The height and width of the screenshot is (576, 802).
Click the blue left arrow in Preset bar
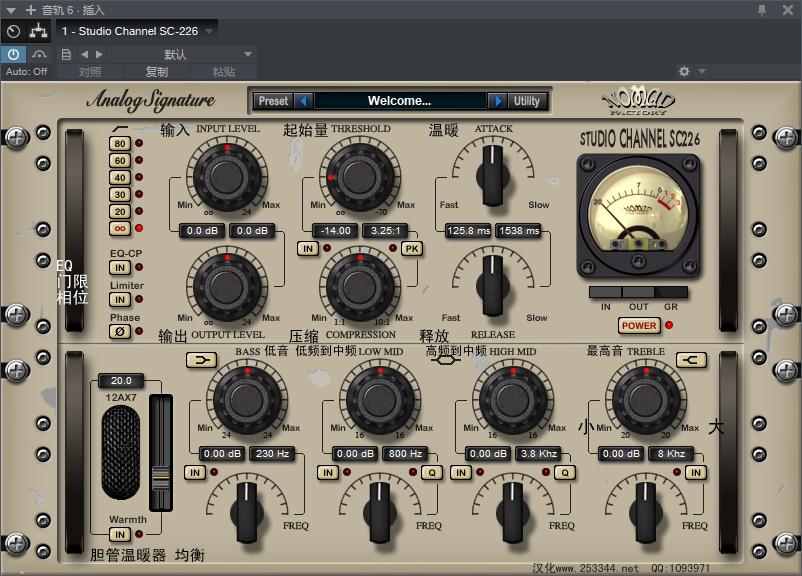coord(304,101)
